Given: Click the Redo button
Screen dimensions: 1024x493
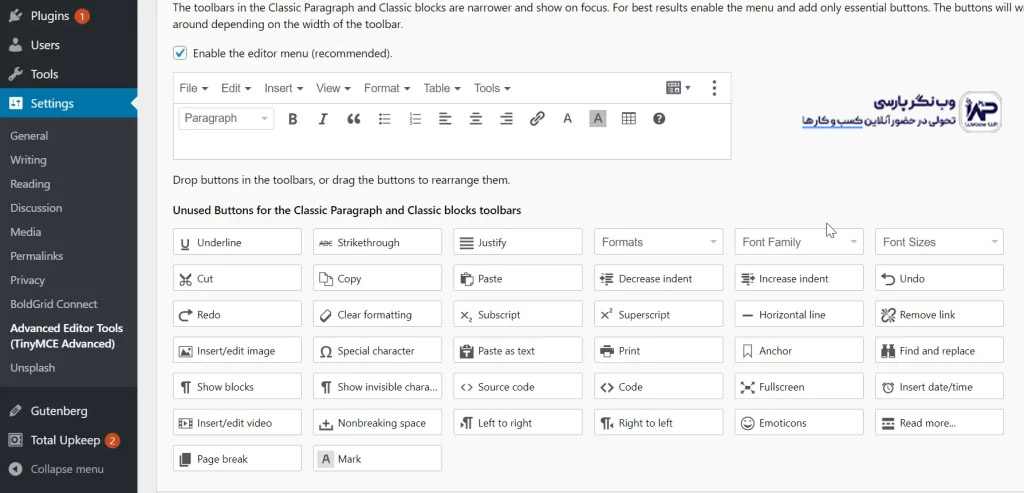Looking at the screenshot, I should 237,315.
